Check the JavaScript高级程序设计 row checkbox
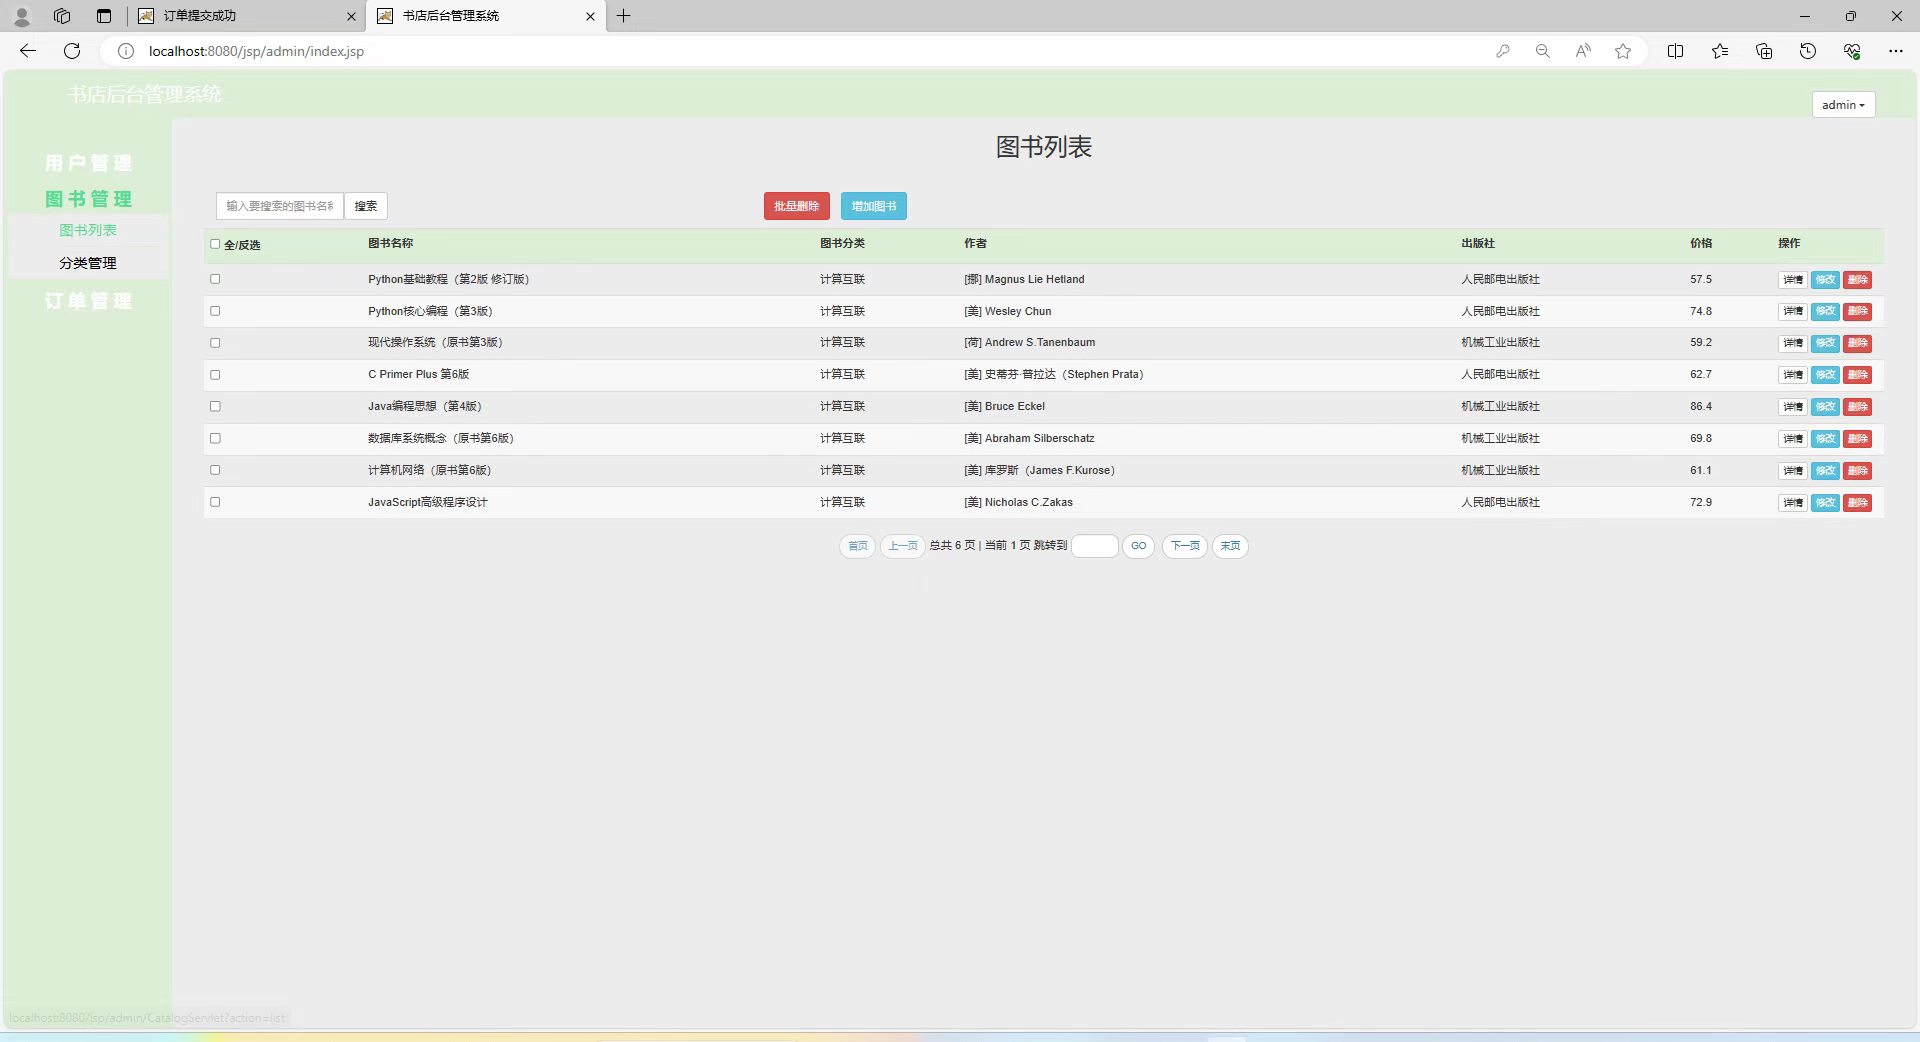The width and height of the screenshot is (1920, 1042). tap(215, 502)
